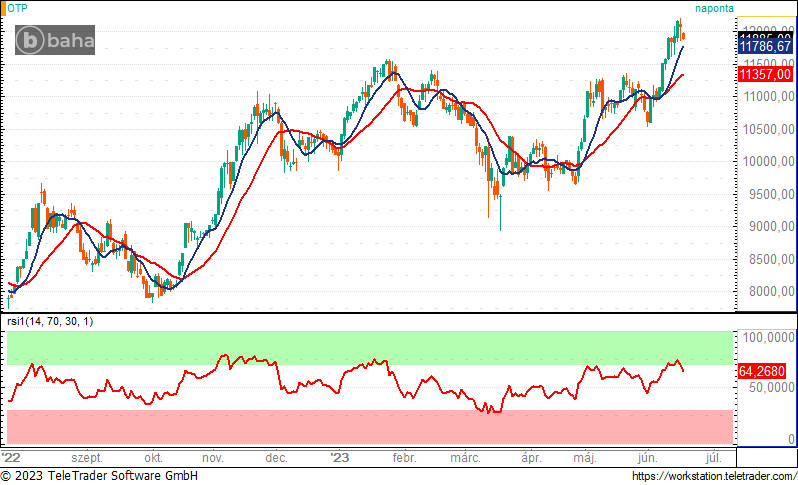The width and height of the screenshot is (798, 485).
Task: Select the márc. month label on axis
Action: pos(465,458)
